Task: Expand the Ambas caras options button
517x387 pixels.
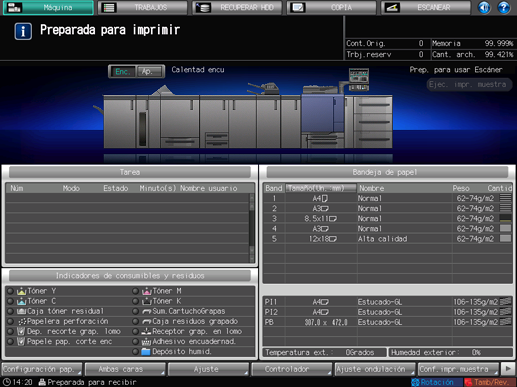Action: coord(125,369)
